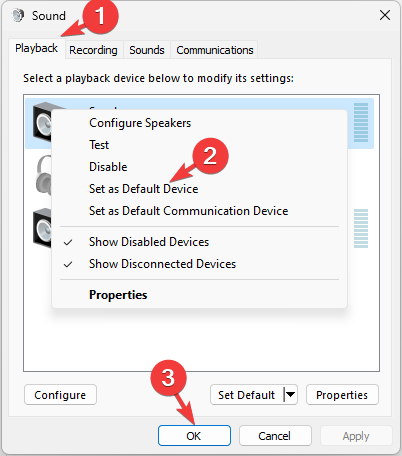Select the top speaker device icon
The image size is (402, 456).
click(42, 122)
